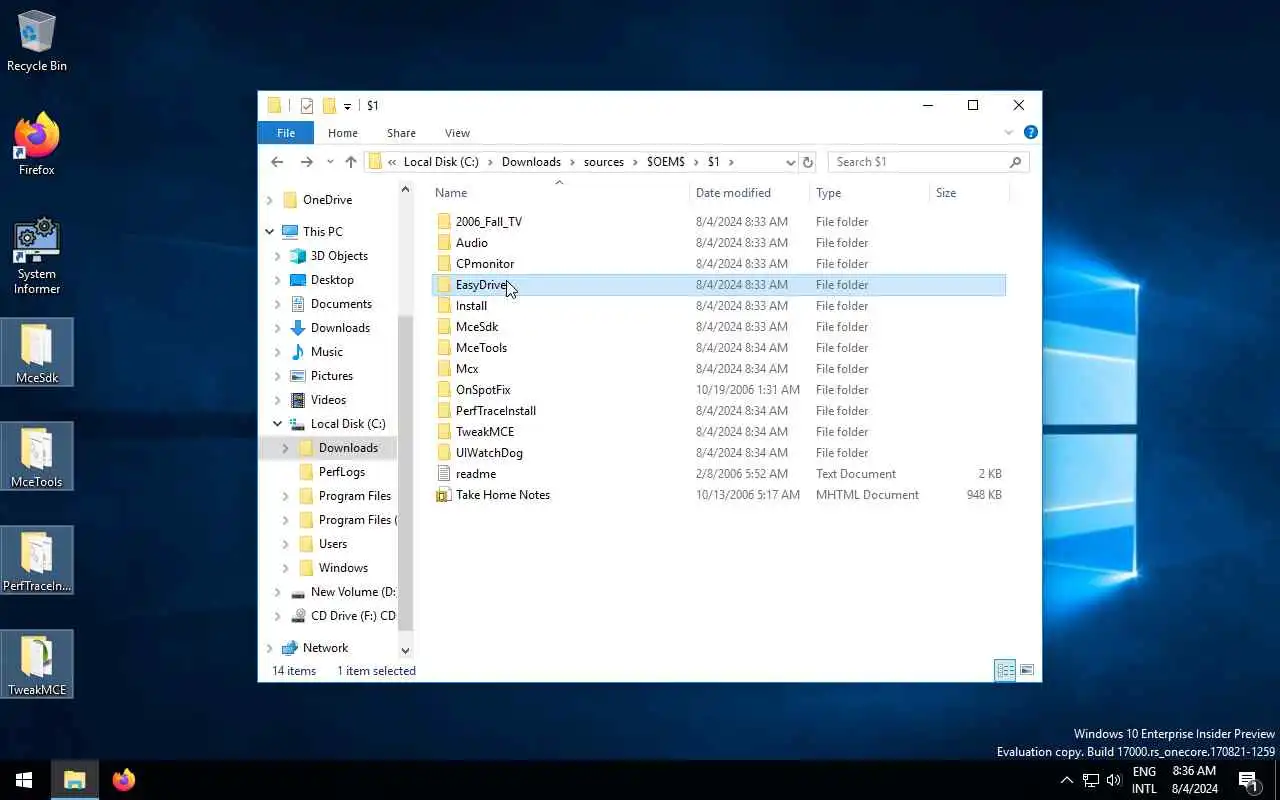Image resolution: width=1280 pixels, height=800 pixels.
Task: Sort by the Type column header
Action: click(869, 193)
